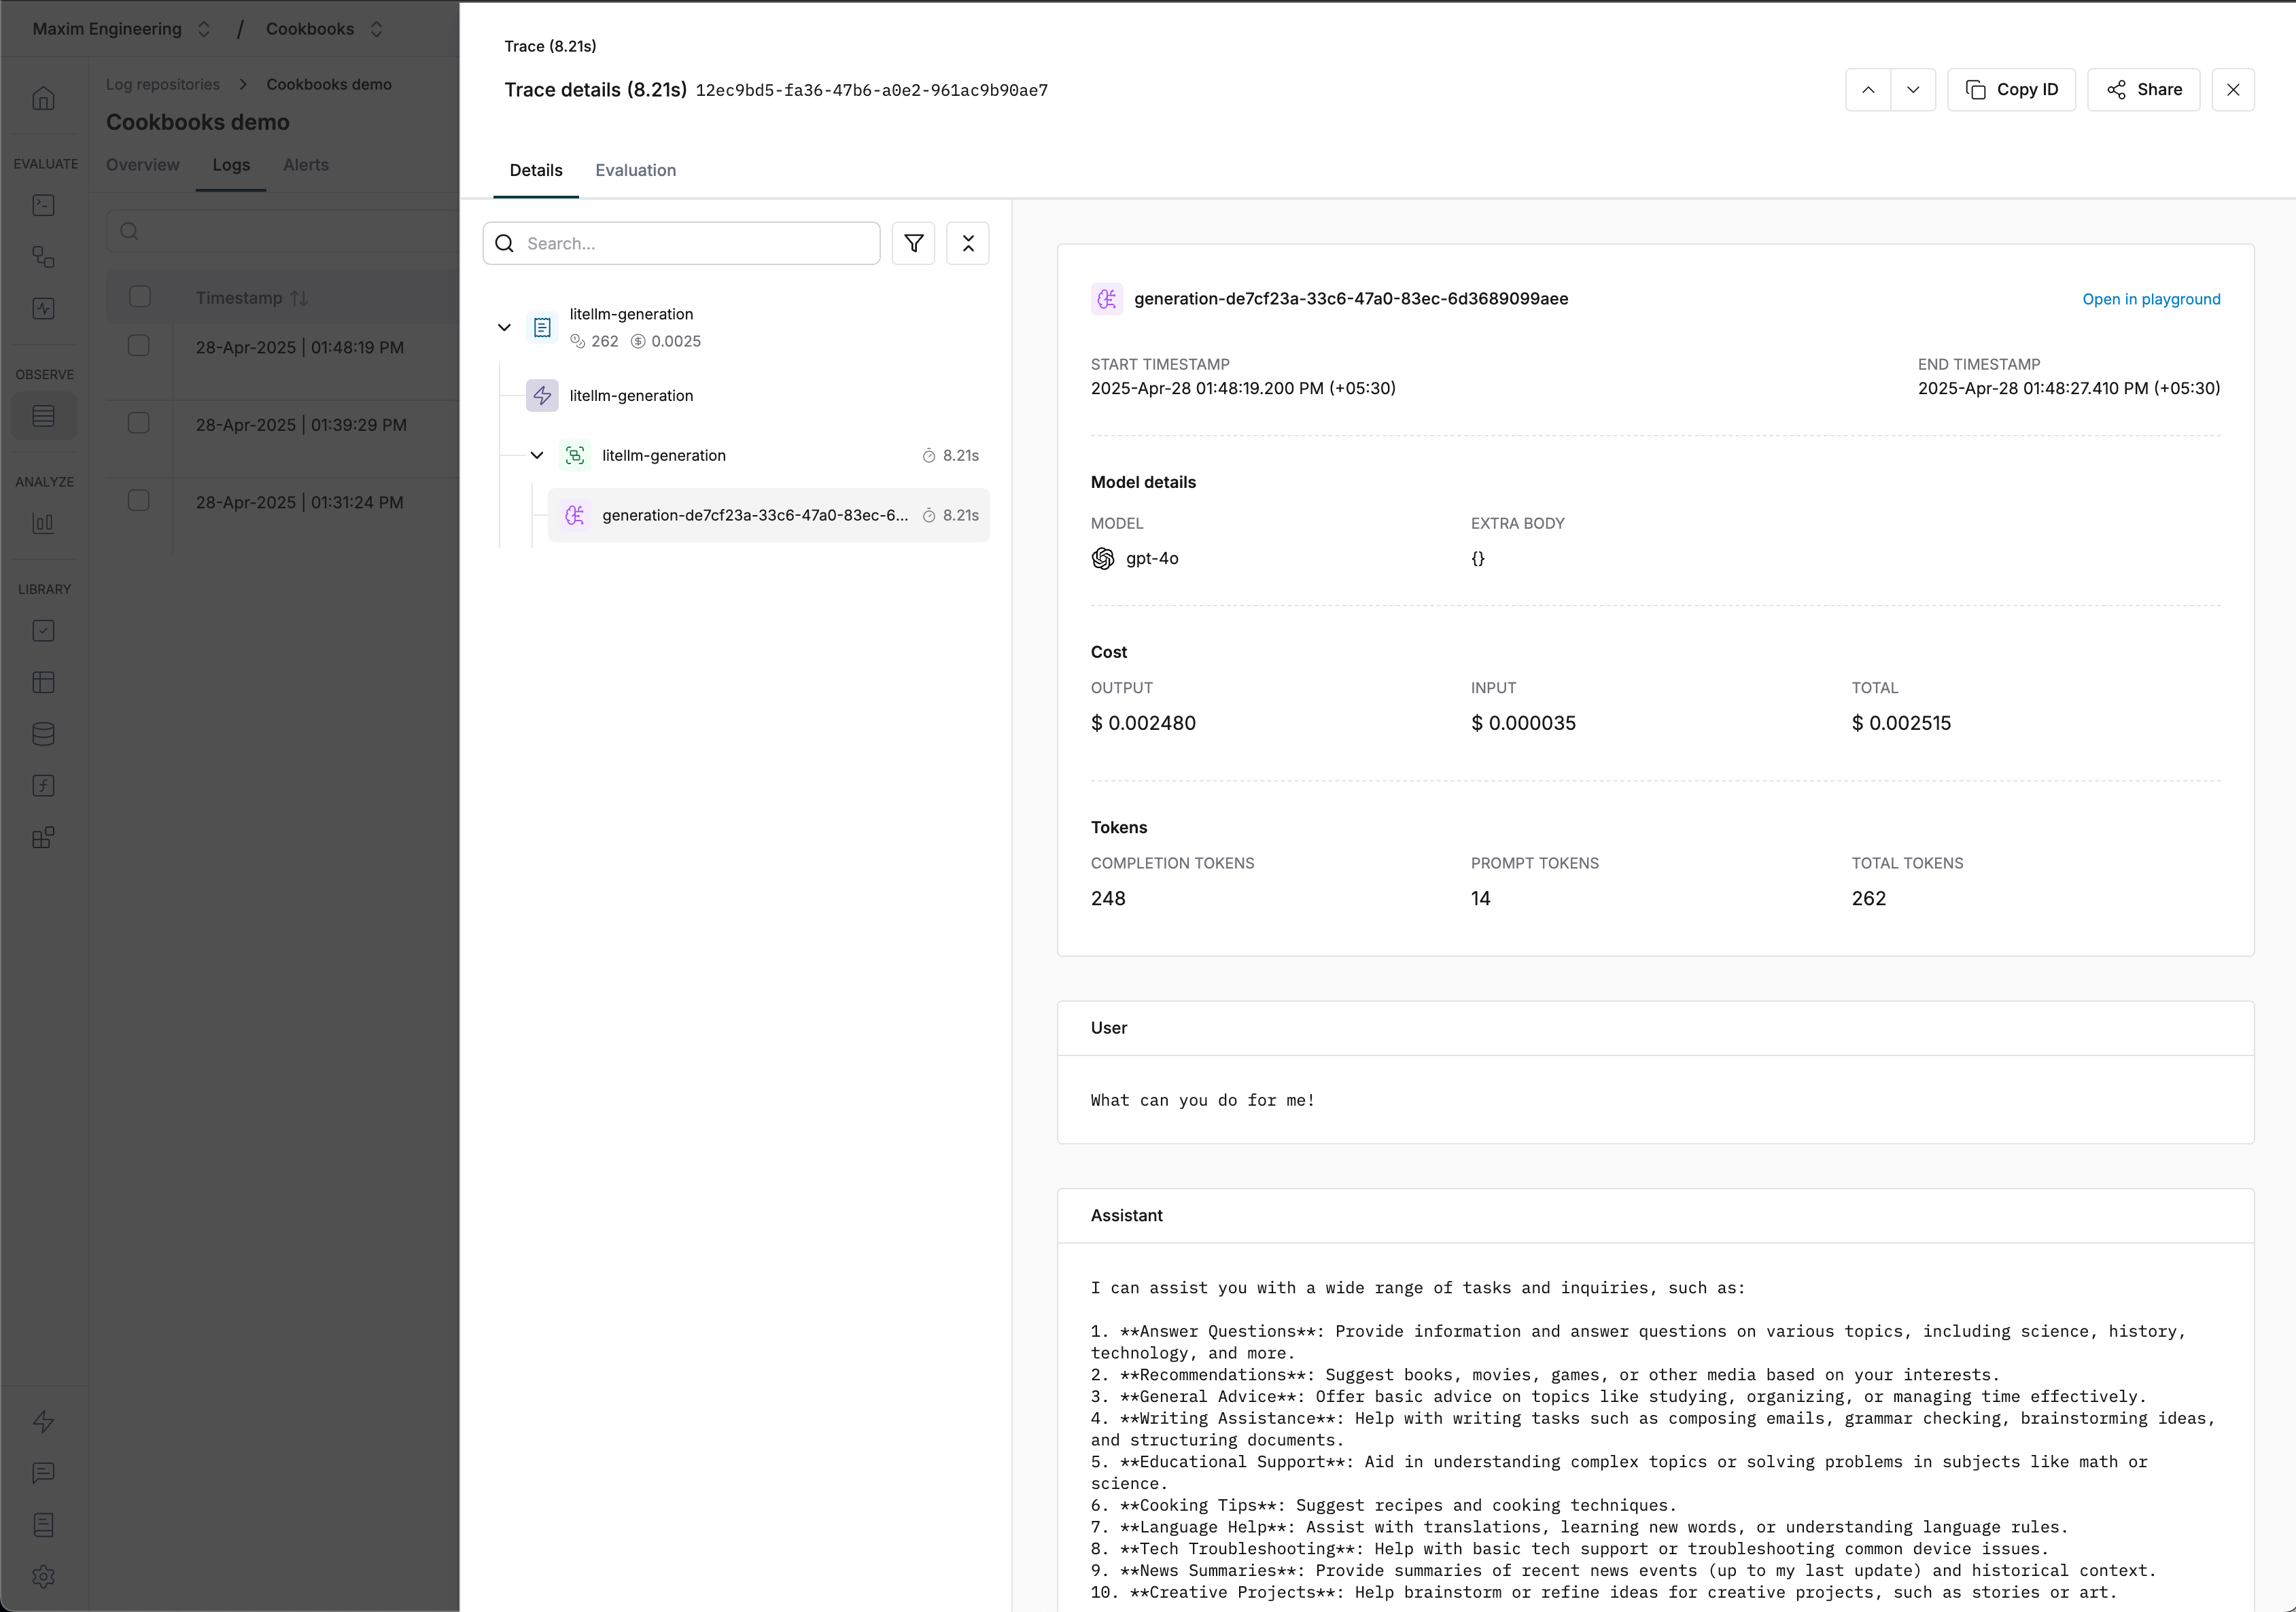This screenshot has width=2296, height=1612.
Task: Click the collapse all tree icon
Action: tap(967, 243)
